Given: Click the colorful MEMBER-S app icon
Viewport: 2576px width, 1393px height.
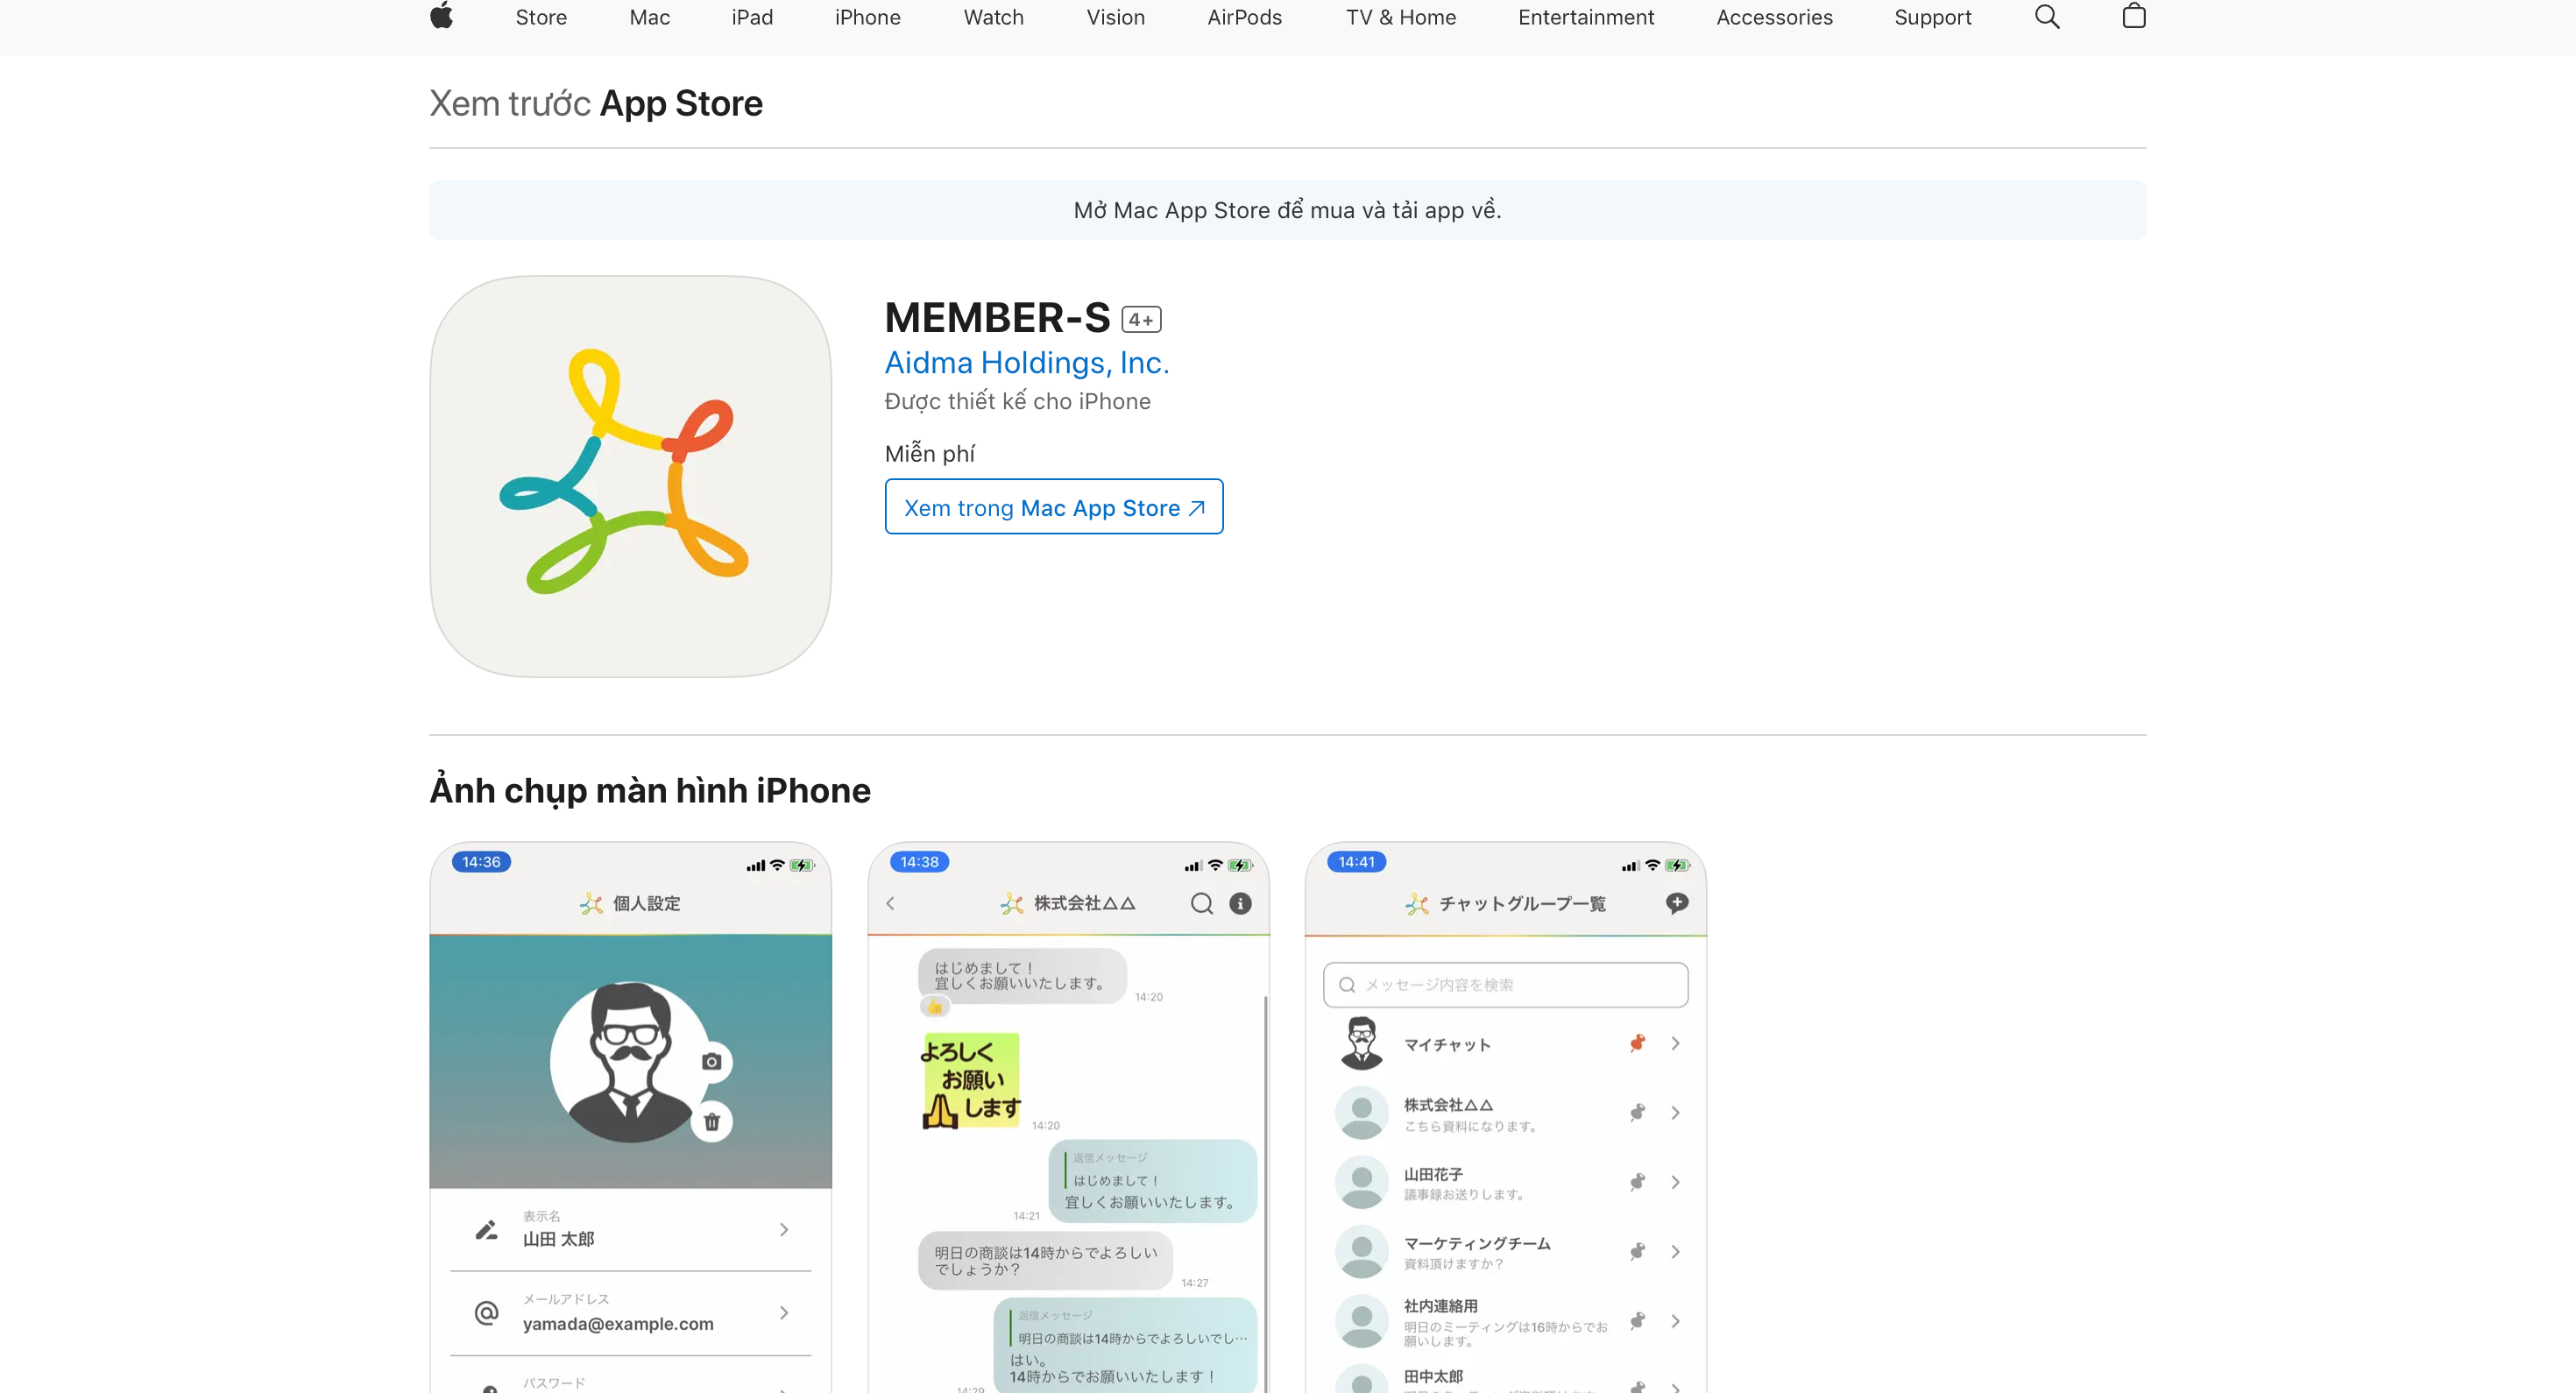Looking at the screenshot, I should [629, 480].
